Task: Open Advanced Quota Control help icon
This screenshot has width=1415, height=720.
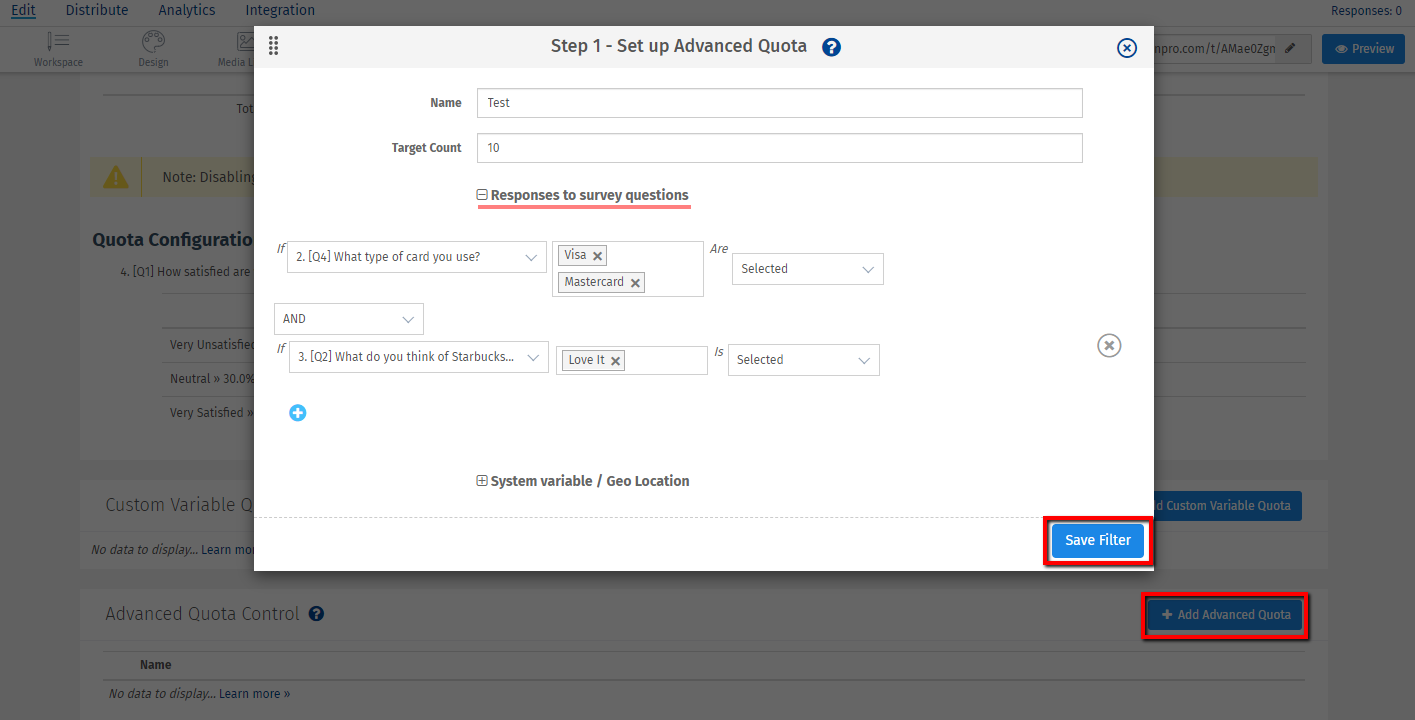Action: (316, 613)
